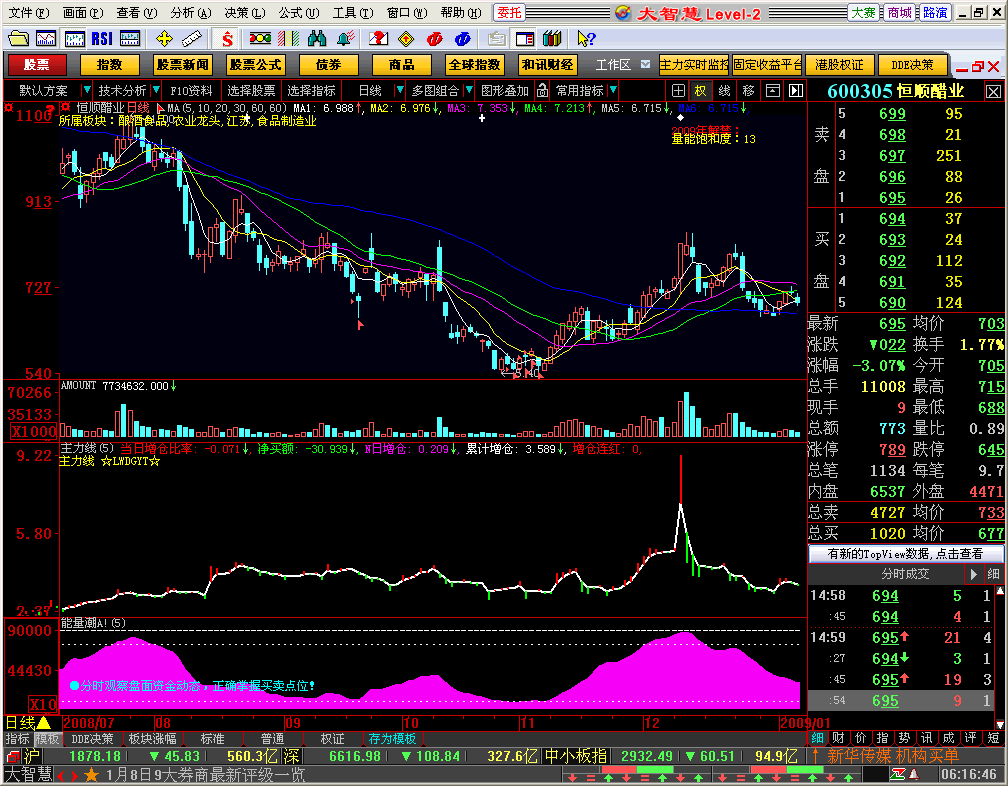Click the news headline 1月8日9大券商最新评级一览
The image size is (1008, 786).
[205, 775]
